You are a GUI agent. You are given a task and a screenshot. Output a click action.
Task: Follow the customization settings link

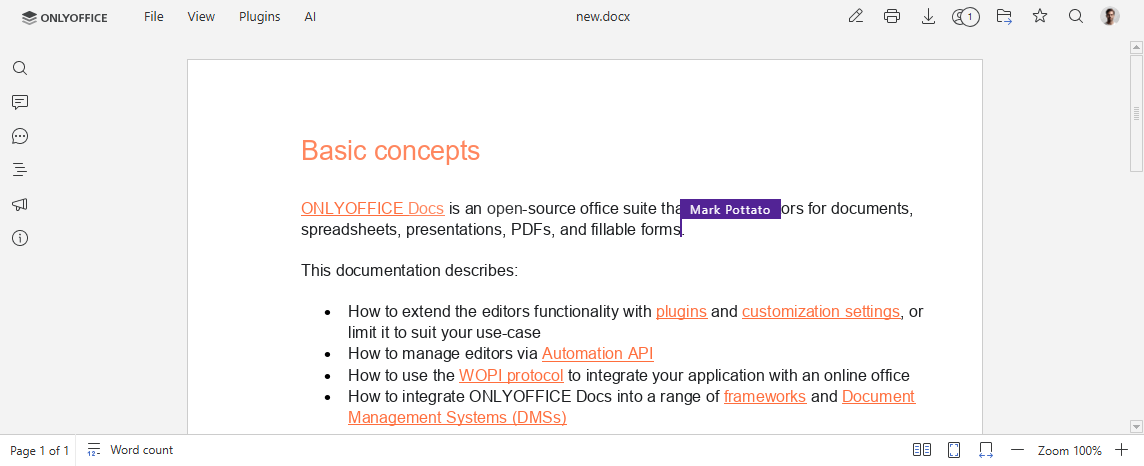pyautogui.click(x=821, y=311)
